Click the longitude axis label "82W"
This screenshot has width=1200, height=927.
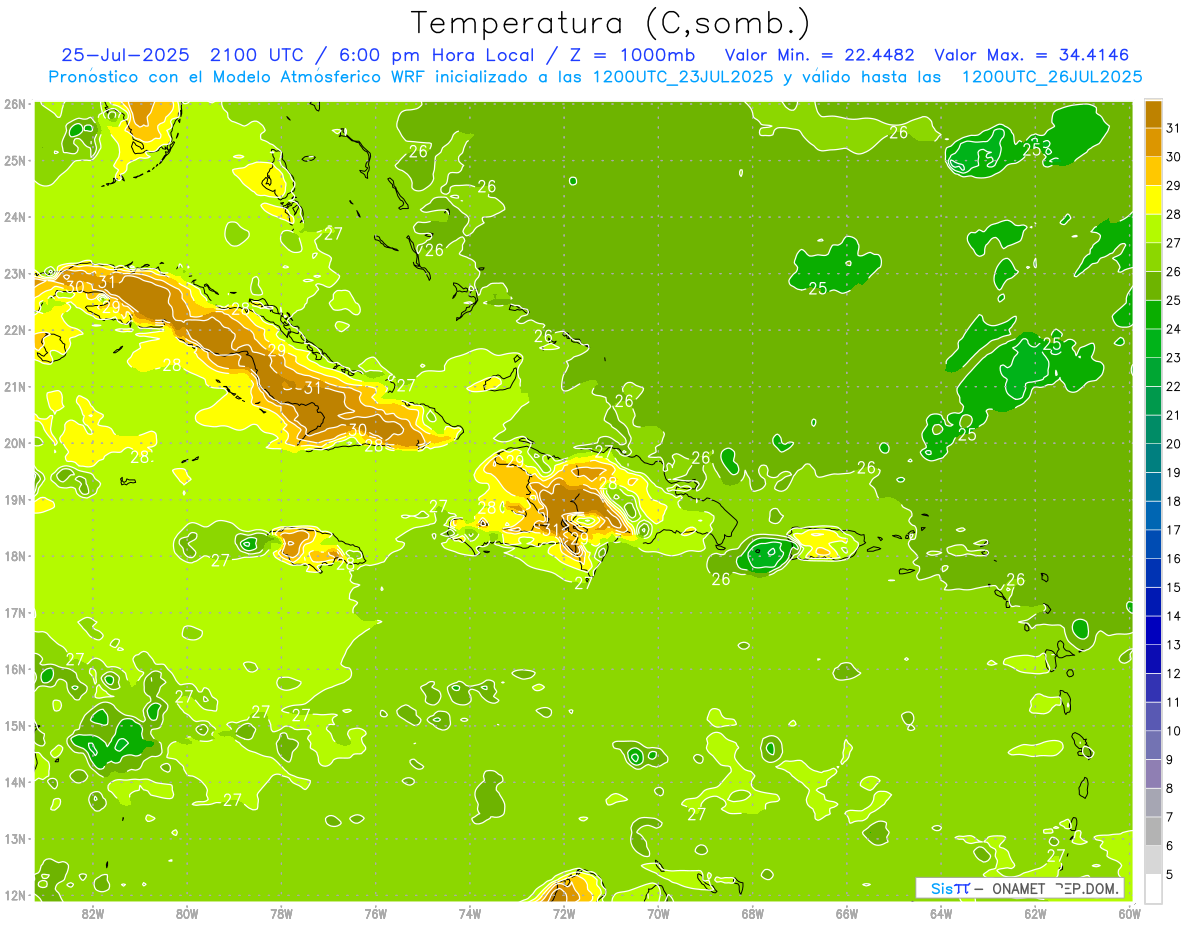pyautogui.click(x=92, y=913)
